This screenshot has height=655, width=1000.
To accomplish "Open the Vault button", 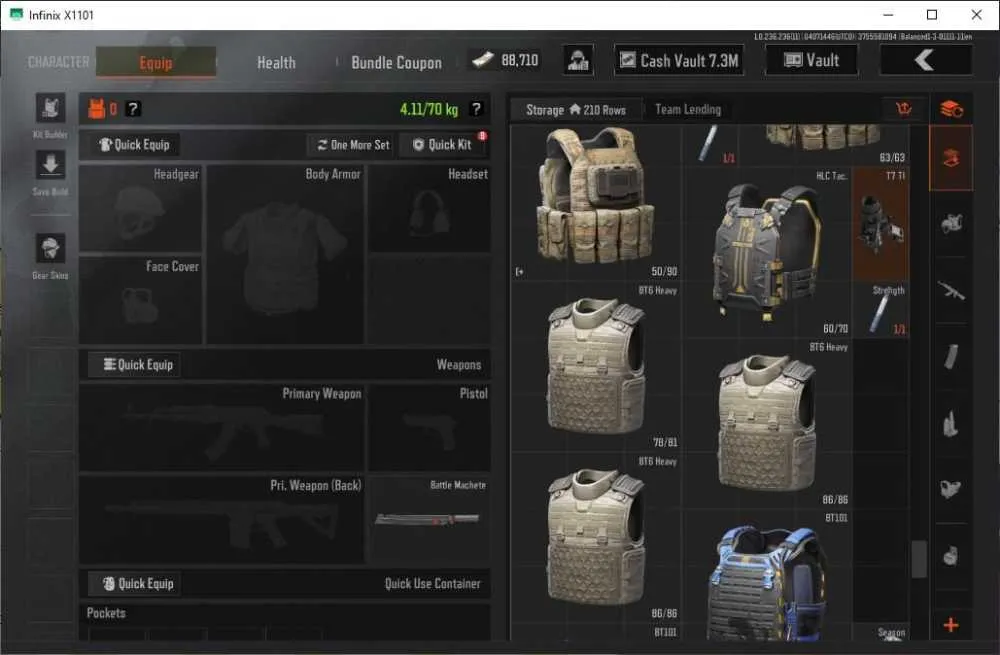I will coord(811,61).
